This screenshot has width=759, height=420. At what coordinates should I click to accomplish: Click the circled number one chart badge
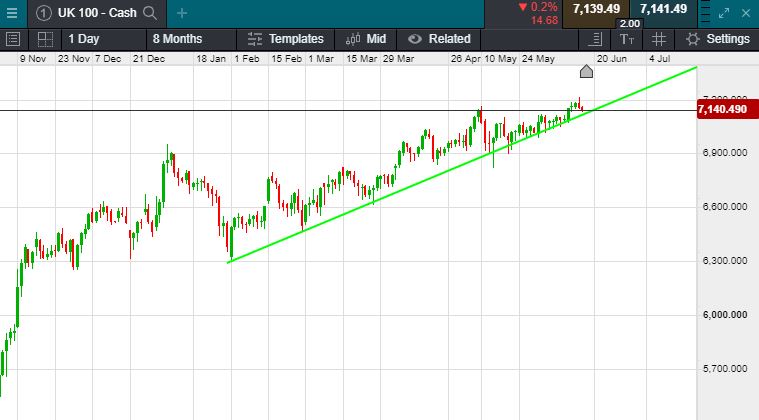click(44, 13)
